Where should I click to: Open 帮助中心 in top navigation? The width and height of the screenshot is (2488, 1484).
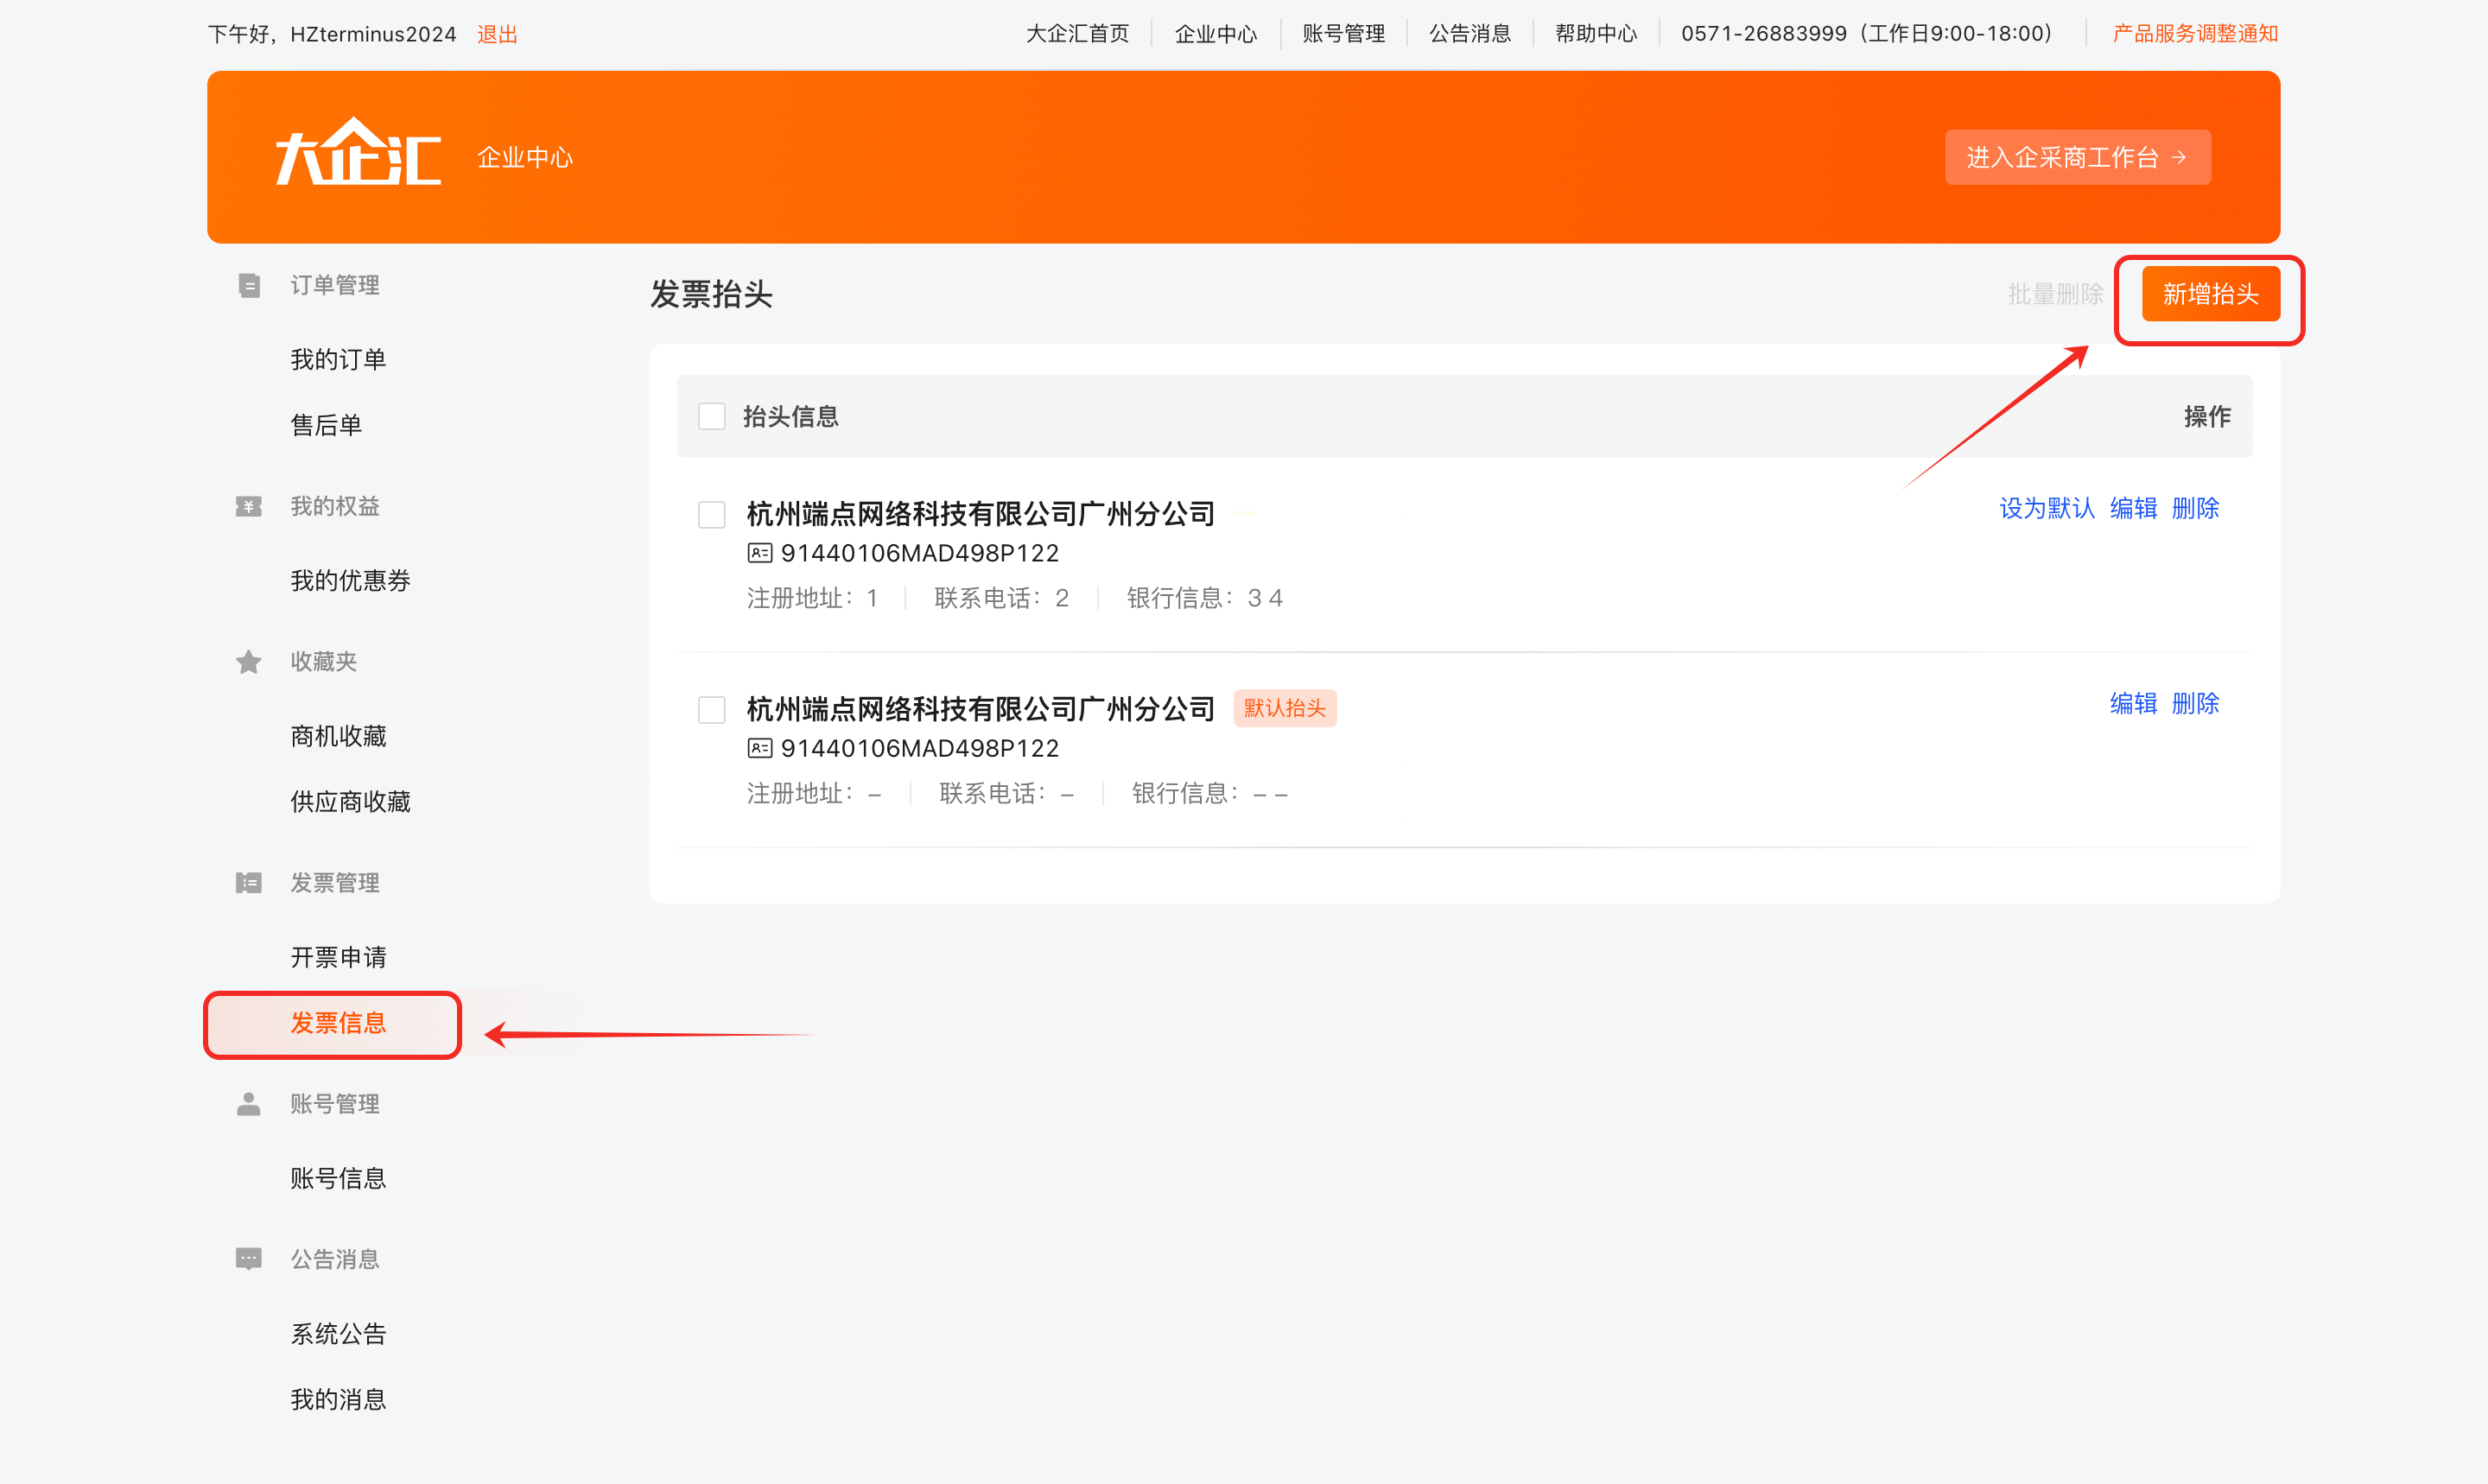tap(1596, 34)
